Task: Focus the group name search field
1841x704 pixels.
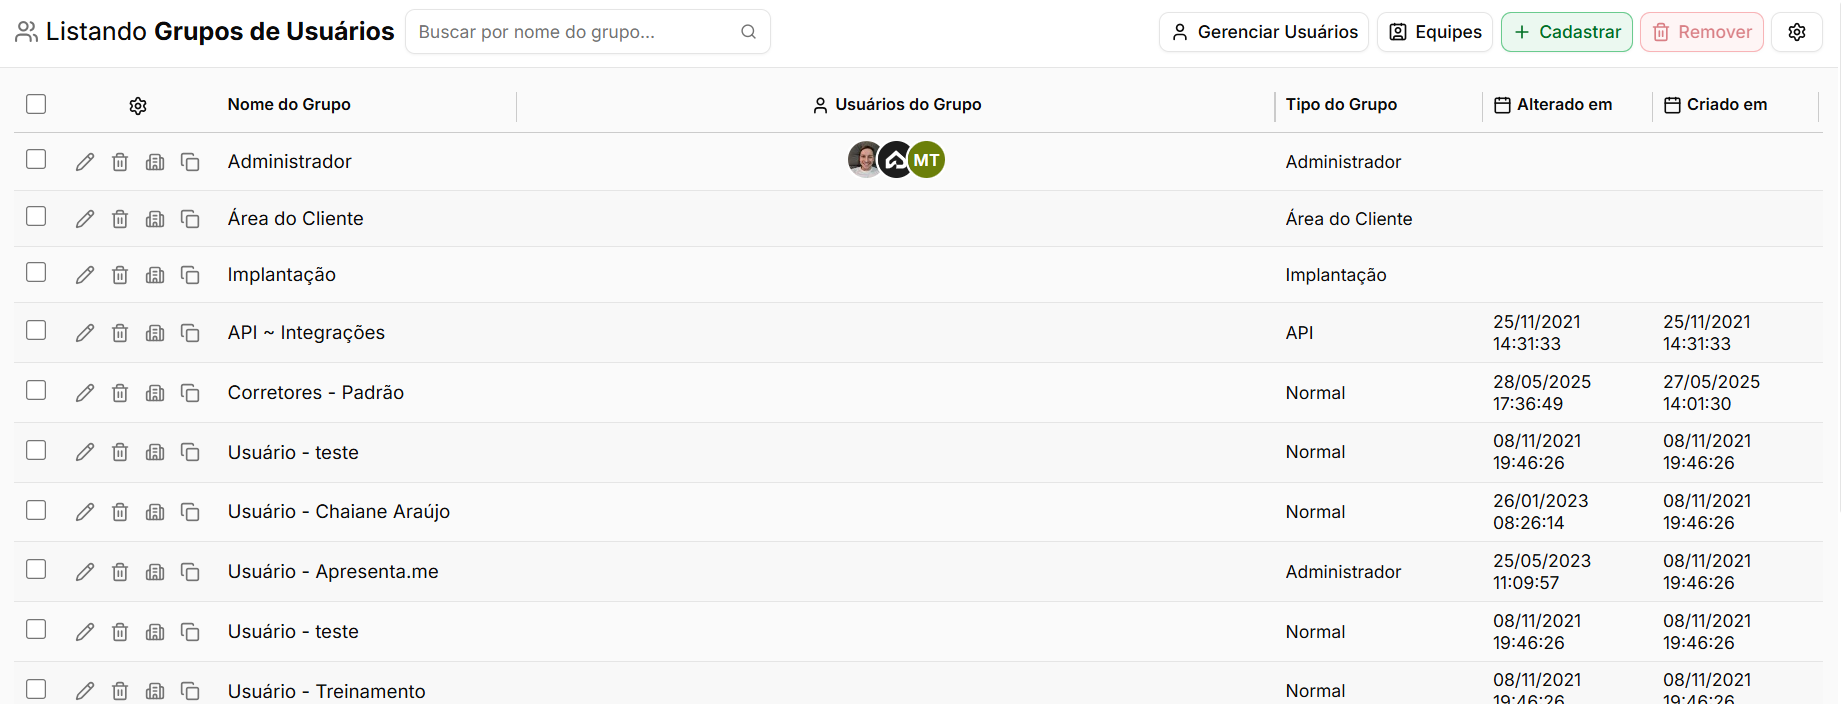Action: click(x=575, y=32)
